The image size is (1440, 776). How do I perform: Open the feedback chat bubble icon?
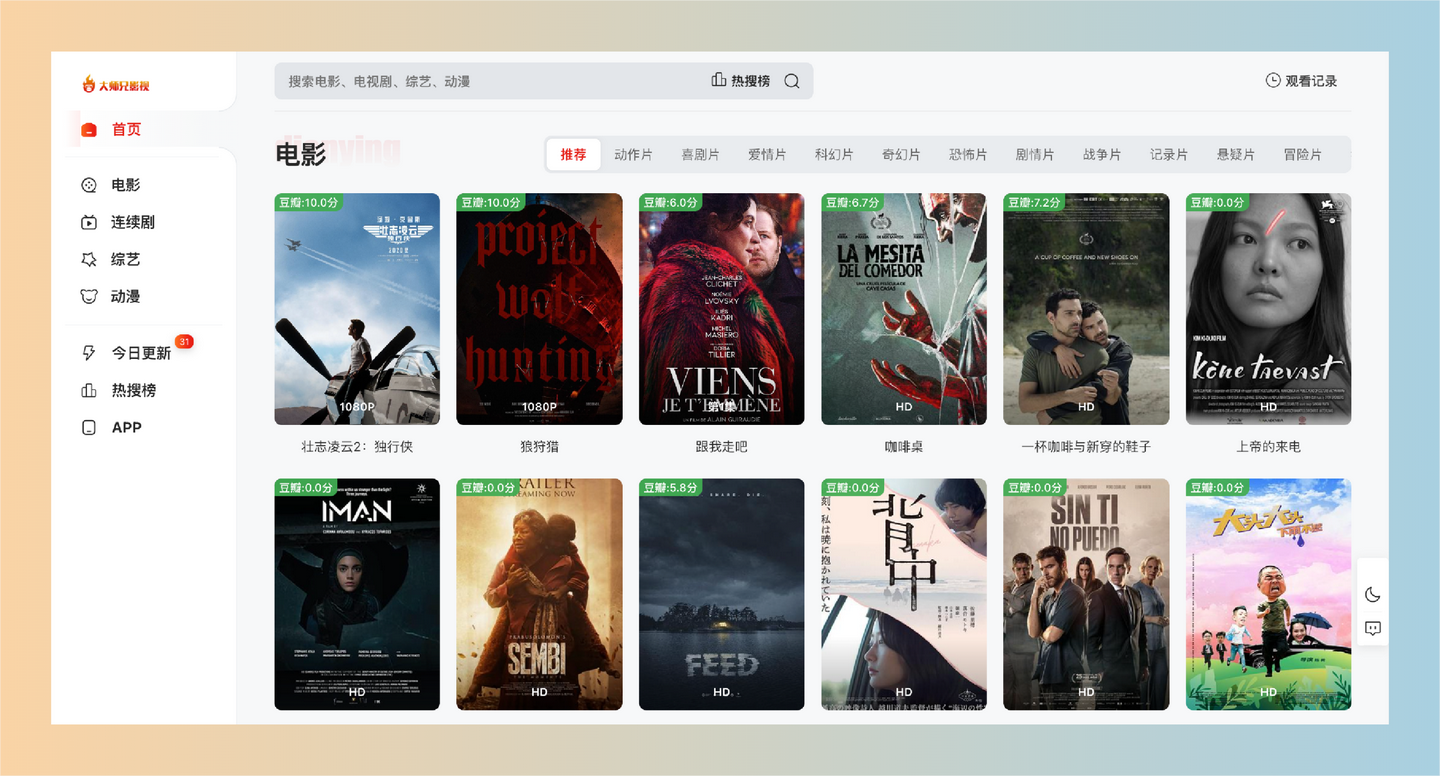point(1373,628)
